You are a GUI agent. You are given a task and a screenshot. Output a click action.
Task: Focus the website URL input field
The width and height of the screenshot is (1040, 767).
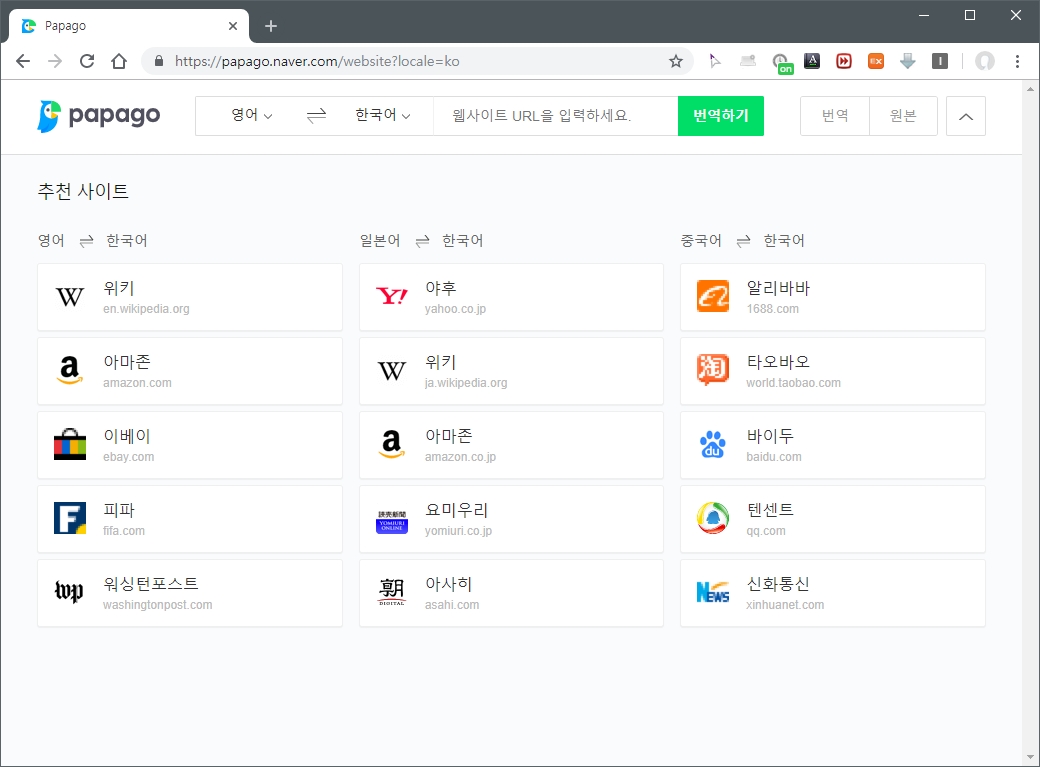pos(556,116)
